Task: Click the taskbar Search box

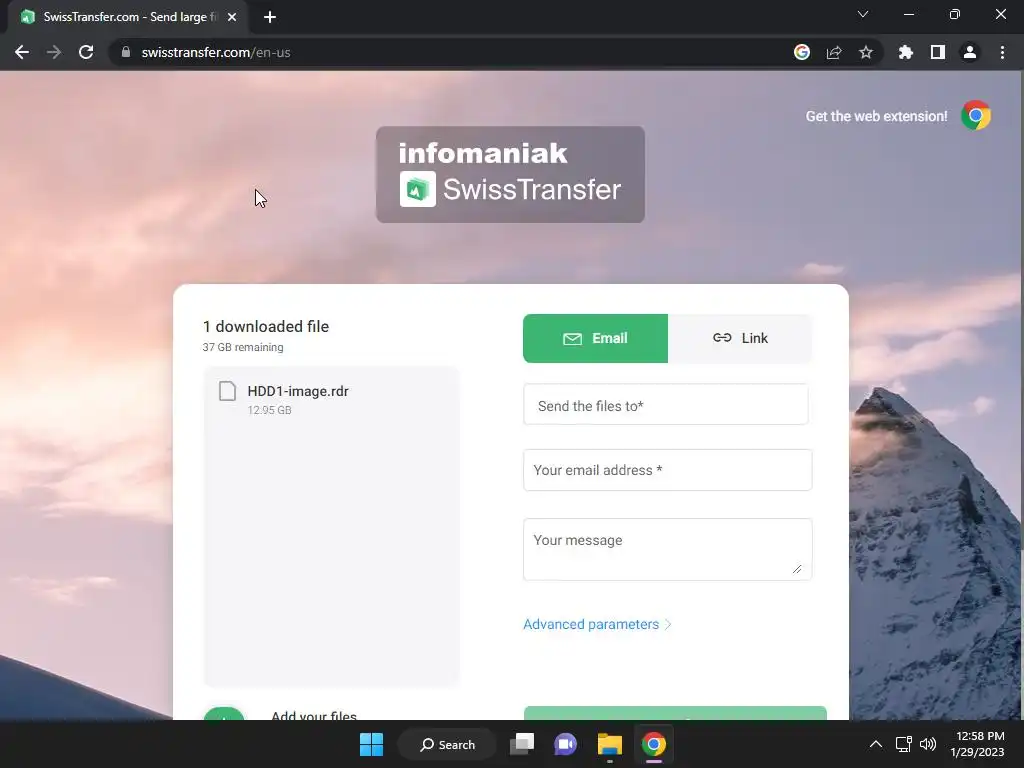Action: [448, 744]
